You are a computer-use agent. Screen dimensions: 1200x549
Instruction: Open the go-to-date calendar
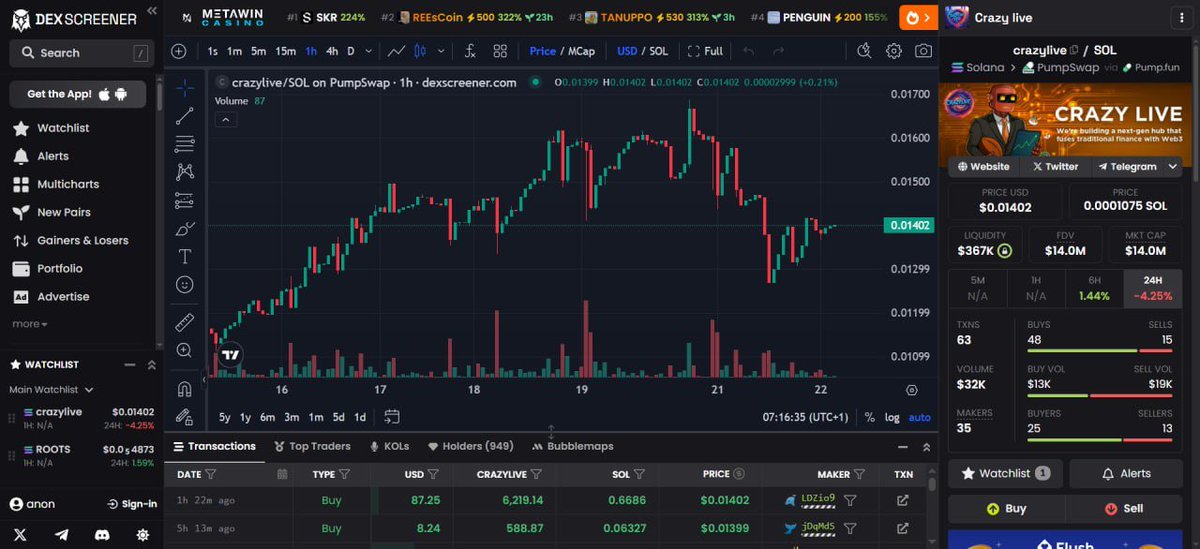coord(391,417)
